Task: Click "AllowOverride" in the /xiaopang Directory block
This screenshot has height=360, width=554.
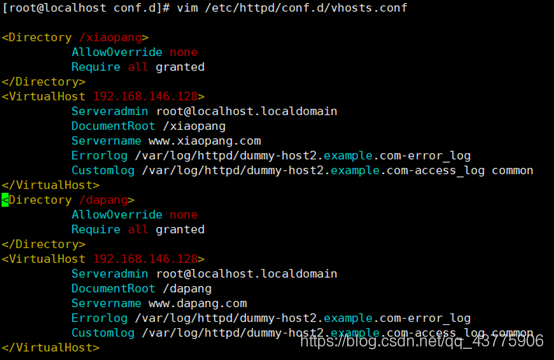Action: click(117, 52)
